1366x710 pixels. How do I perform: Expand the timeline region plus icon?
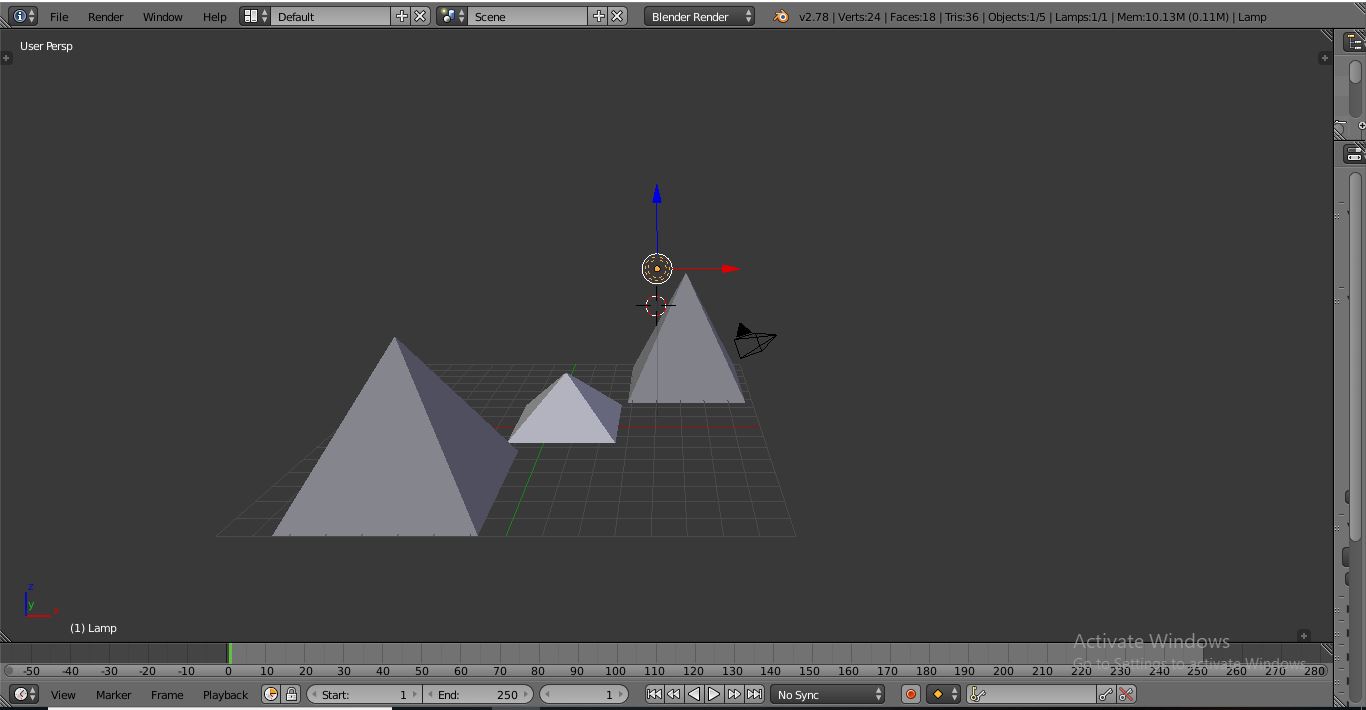click(1303, 636)
